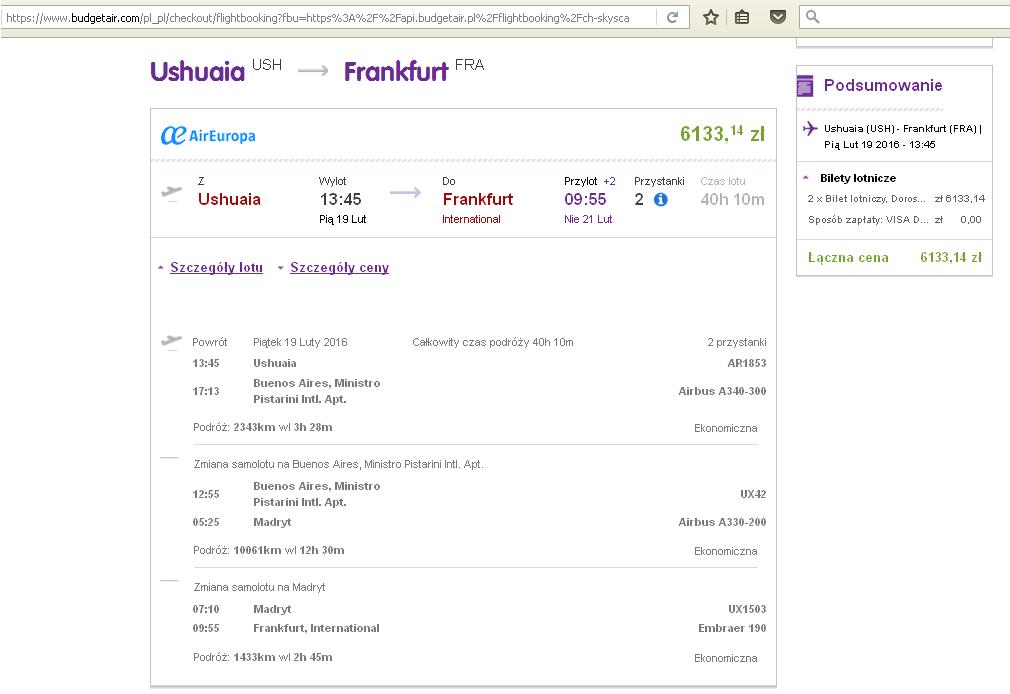Click the Embraer 190 aircraft text

[x=732, y=628]
